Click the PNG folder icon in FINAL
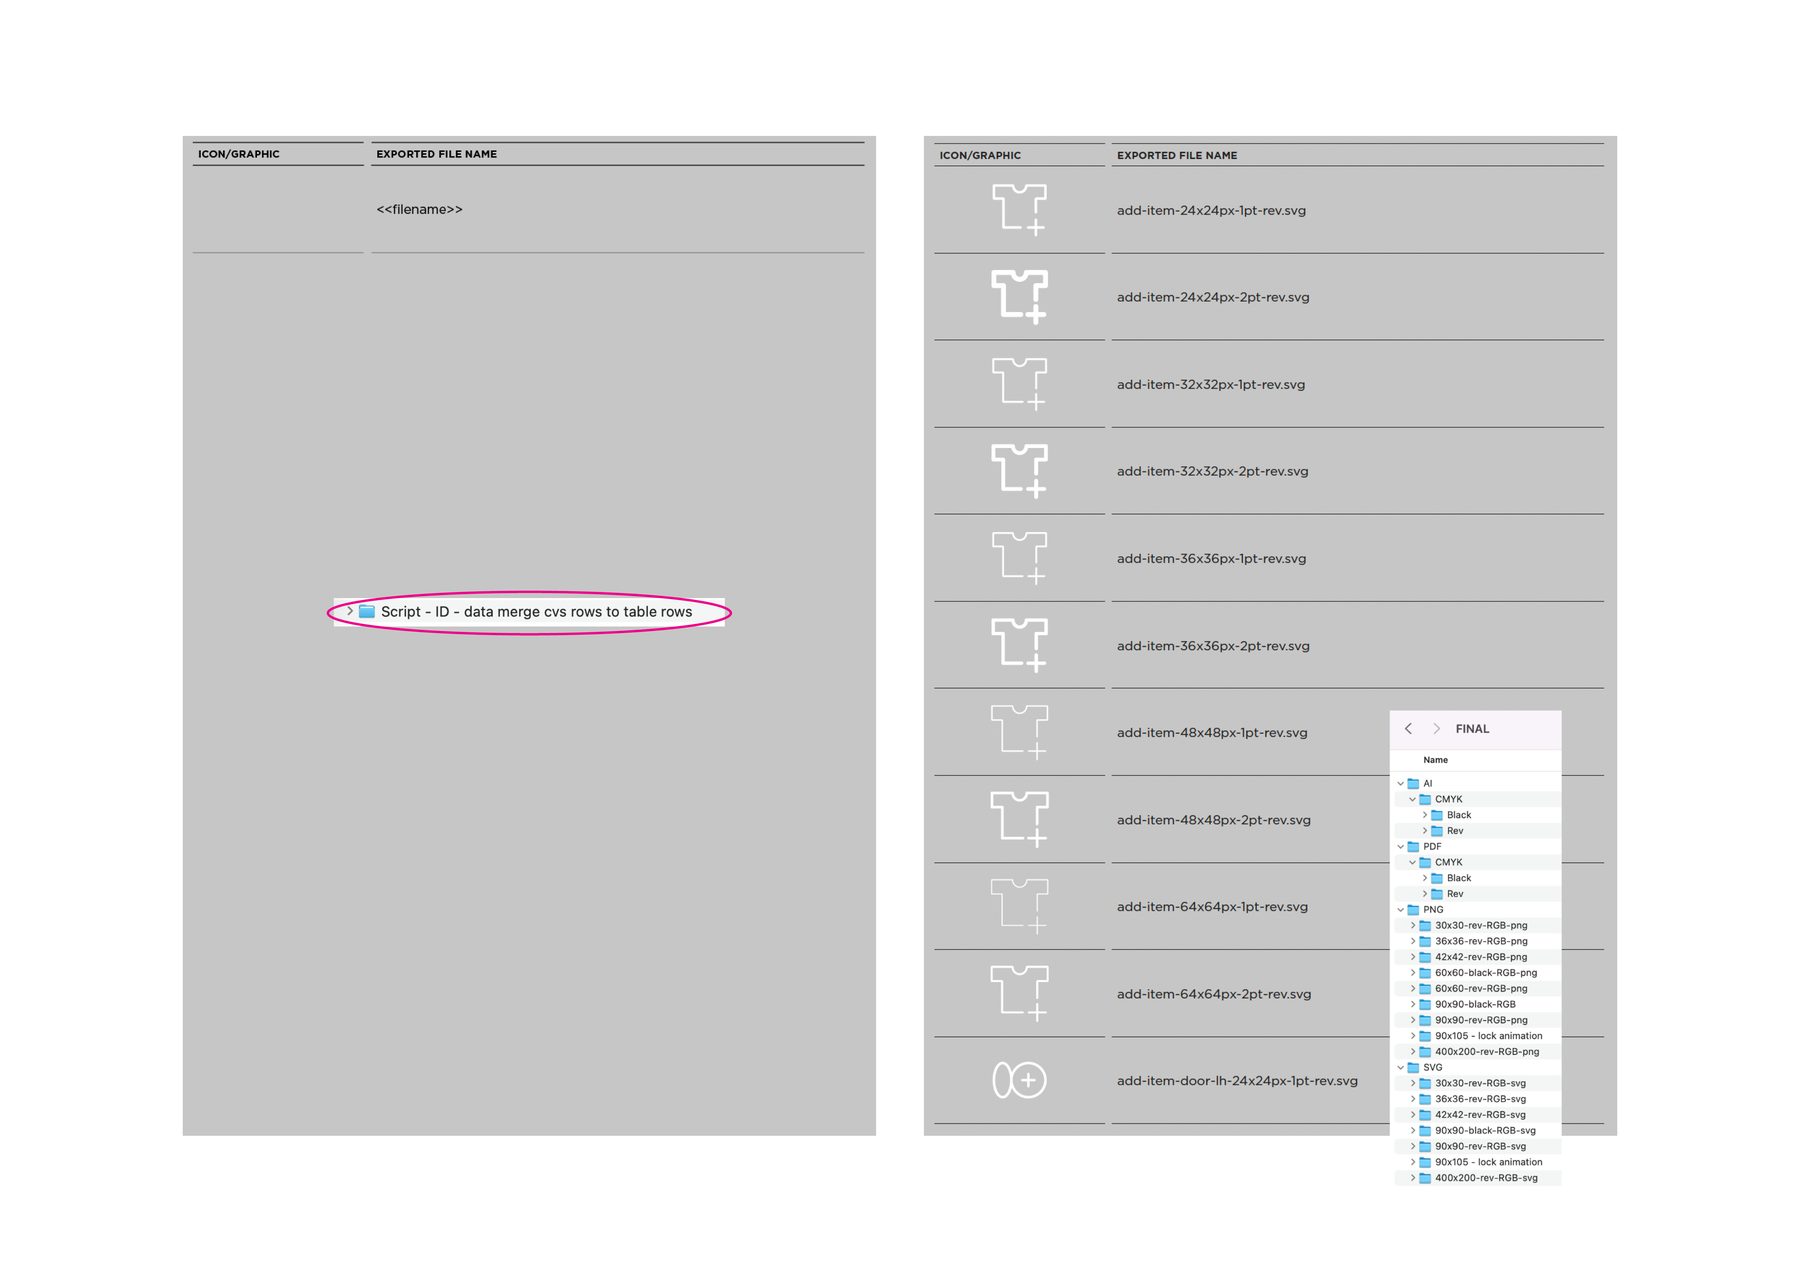This screenshot has width=1800, height=1271. (1413, 910)
